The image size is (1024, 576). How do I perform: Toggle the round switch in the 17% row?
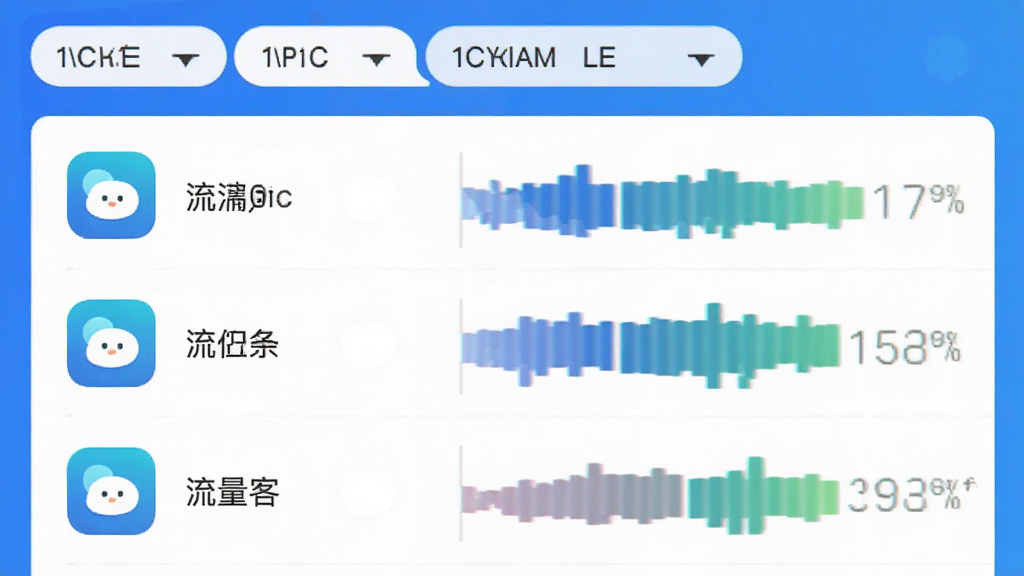367,197
